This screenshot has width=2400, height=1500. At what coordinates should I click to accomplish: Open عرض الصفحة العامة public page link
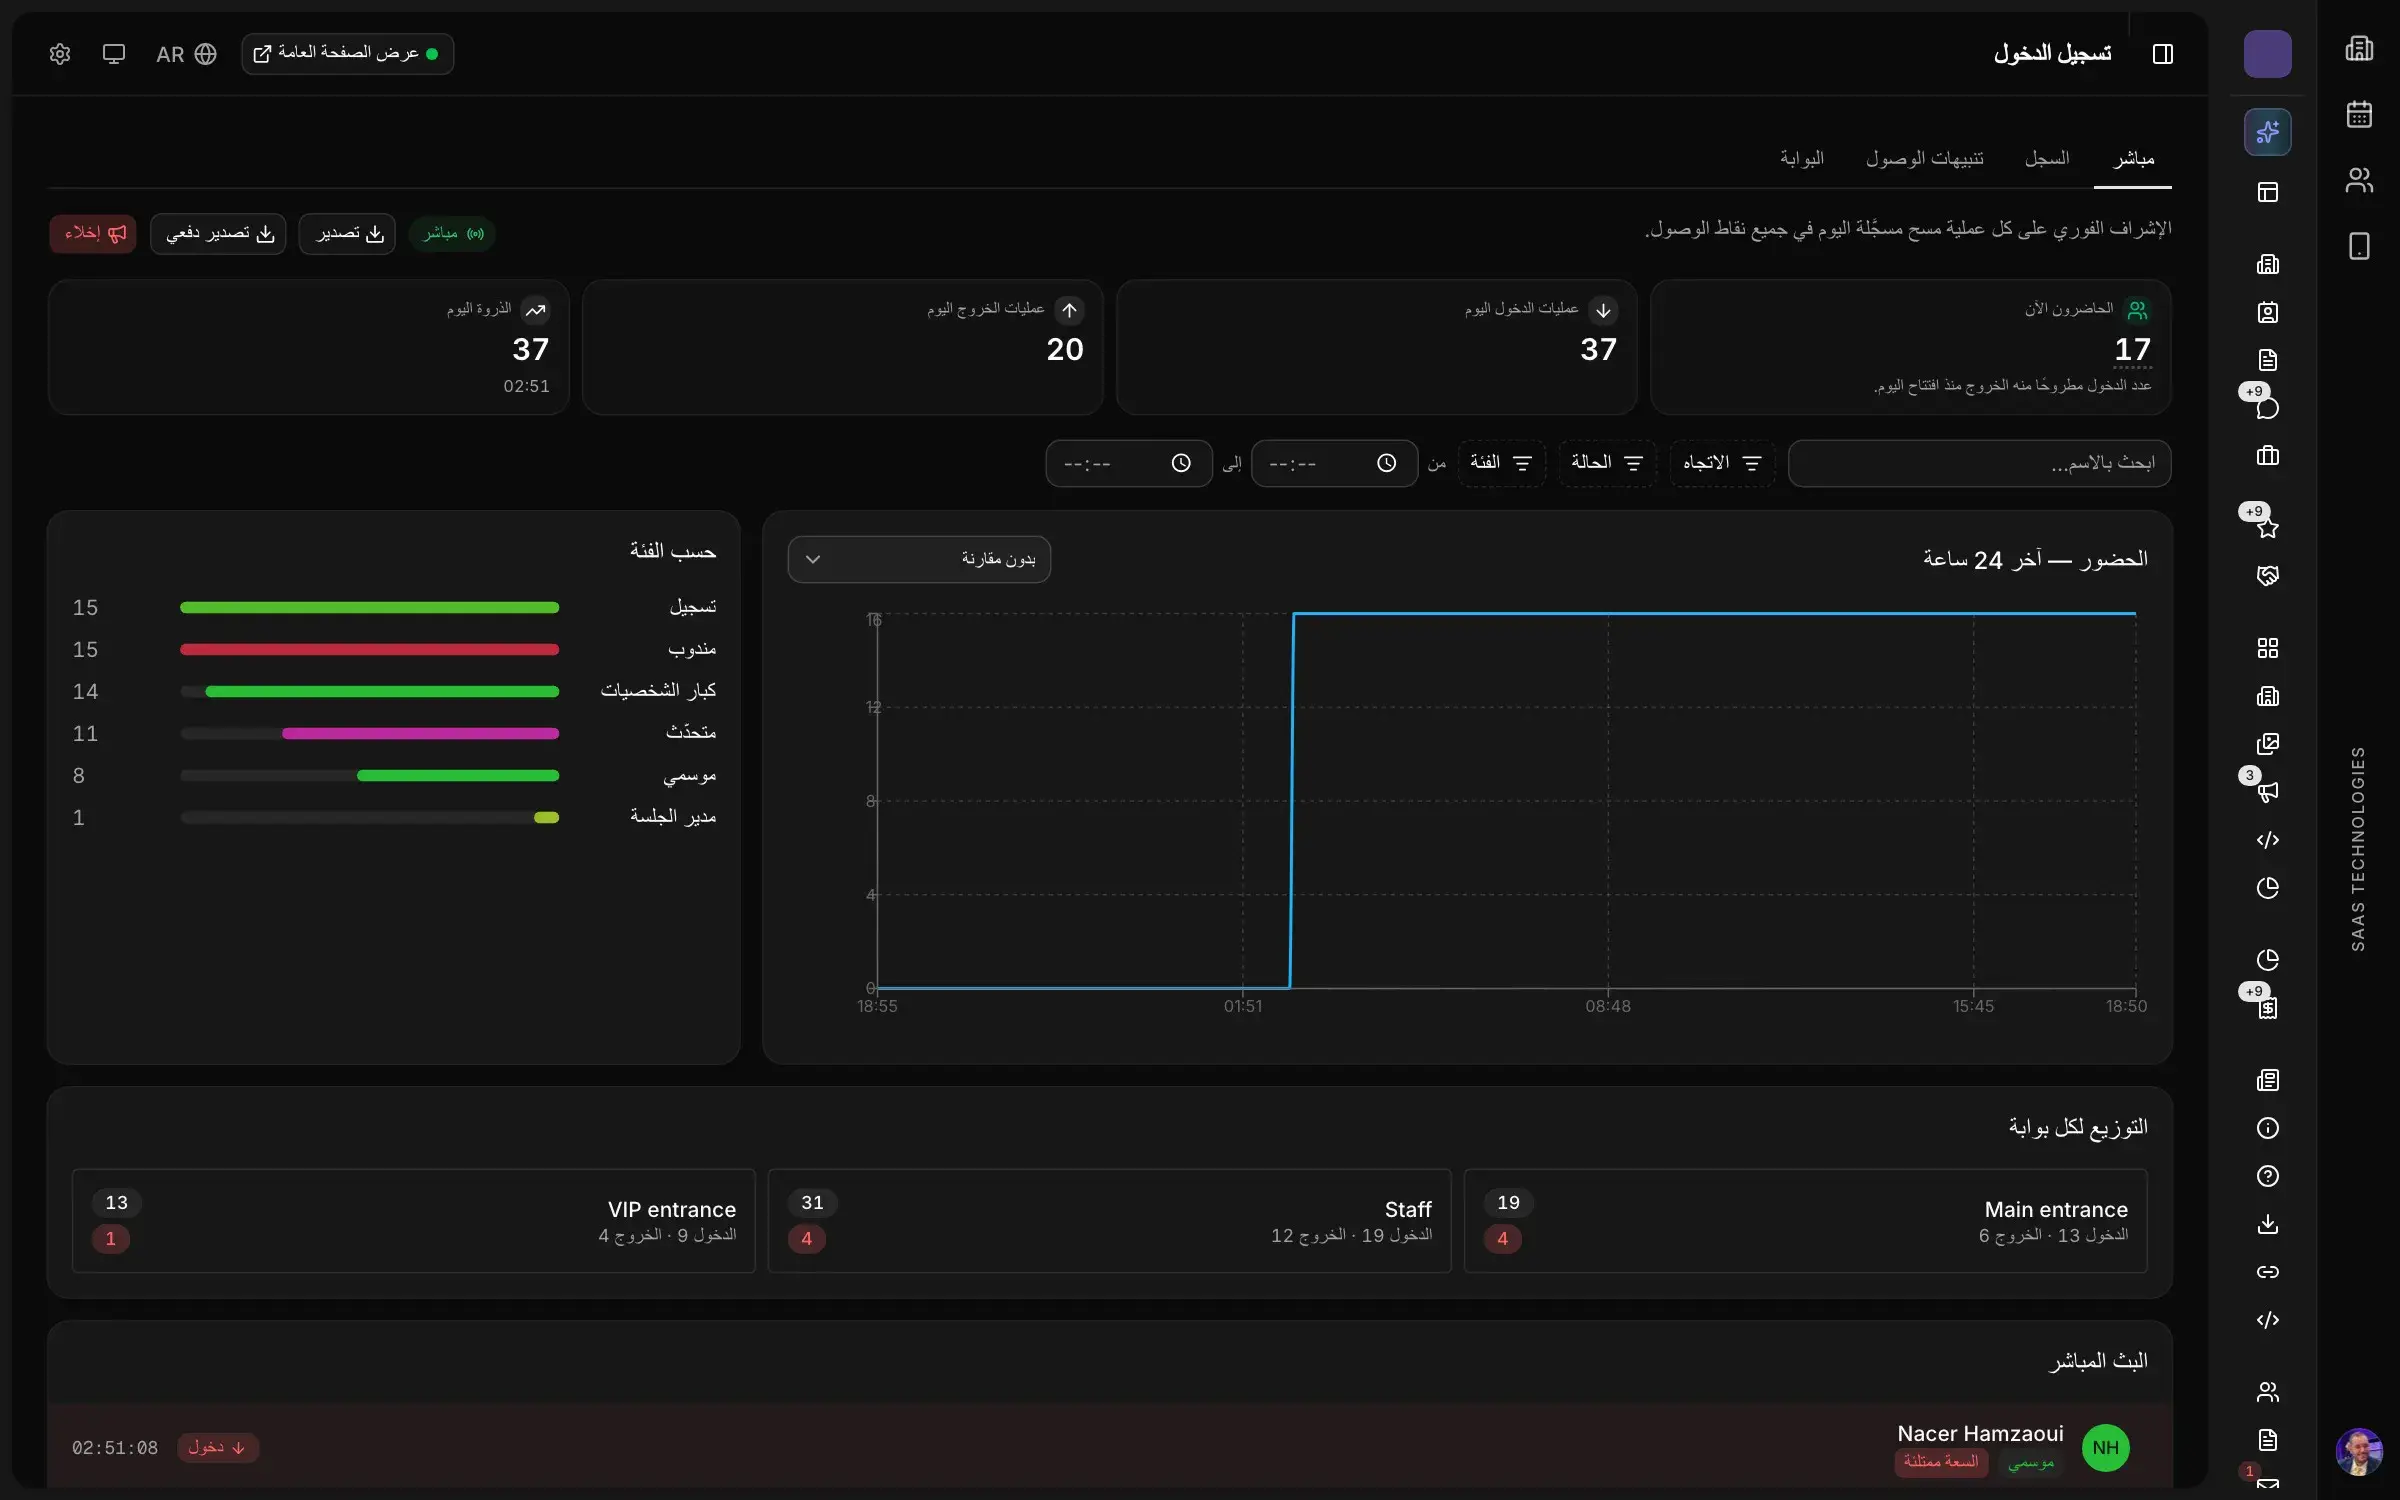tap(347, 54)
